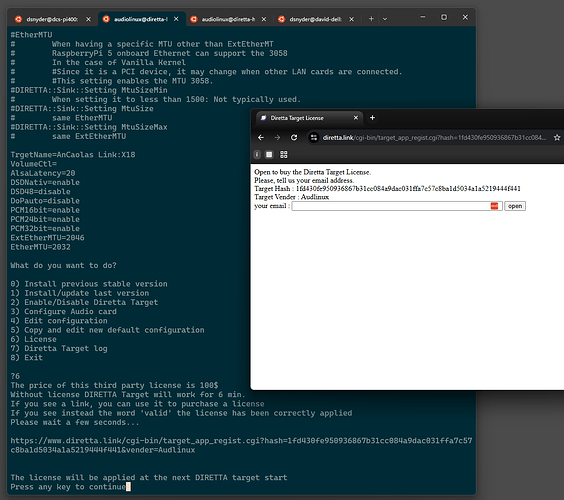This screenshot has height=500, width=564.
Task: Select the third audiolinux@diretta-h tab
Action: pyautogui.click(x=228, y=19)
